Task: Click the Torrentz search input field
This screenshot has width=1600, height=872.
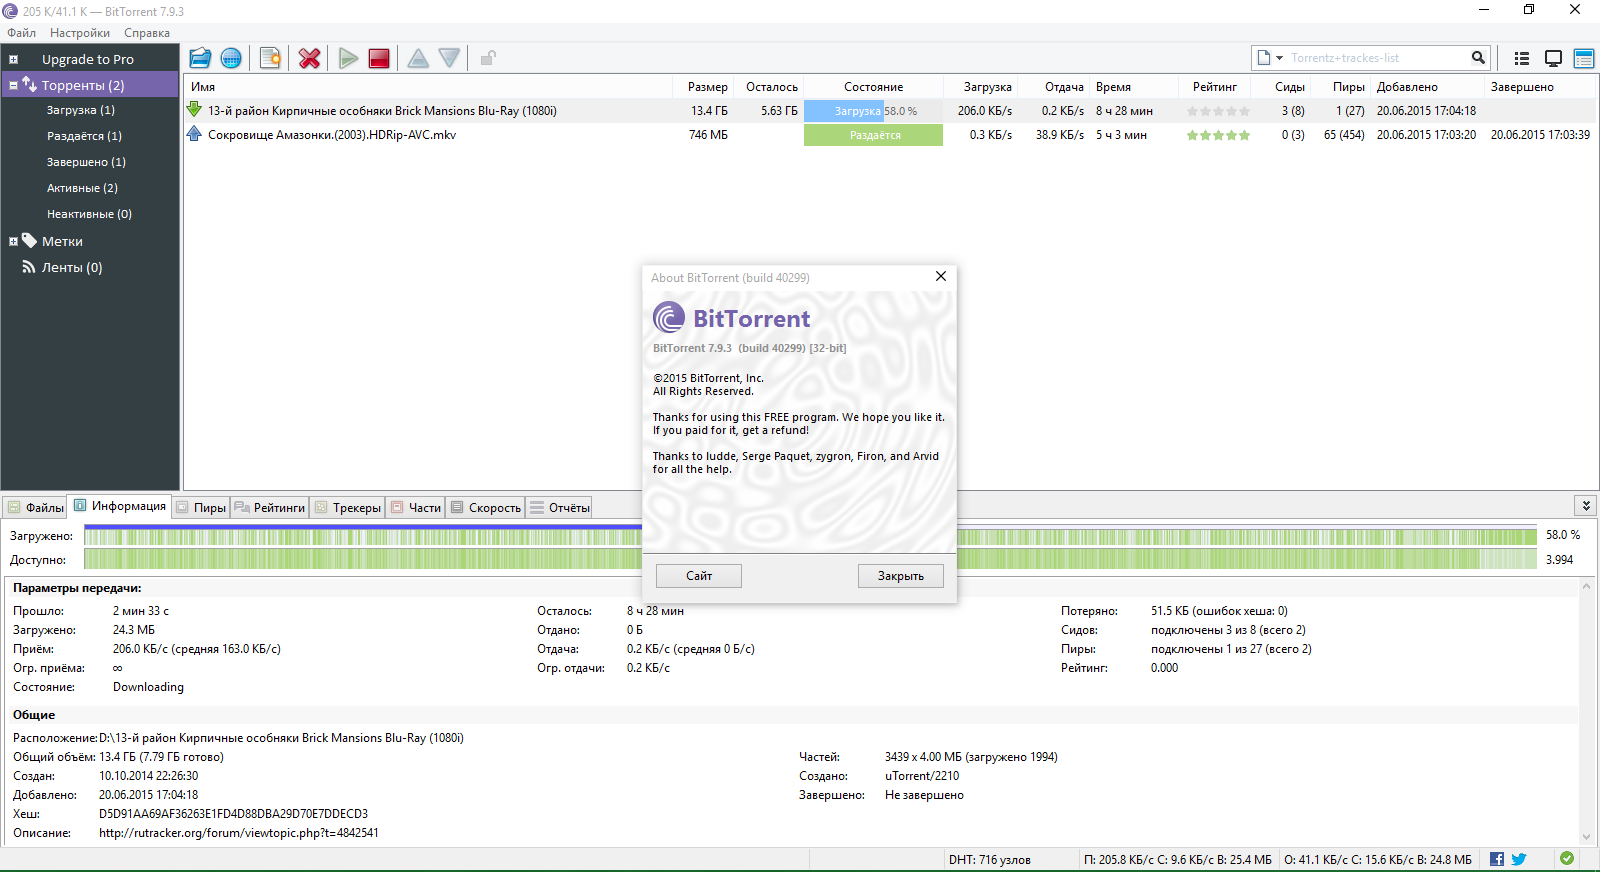Action: click(1378, 58)
